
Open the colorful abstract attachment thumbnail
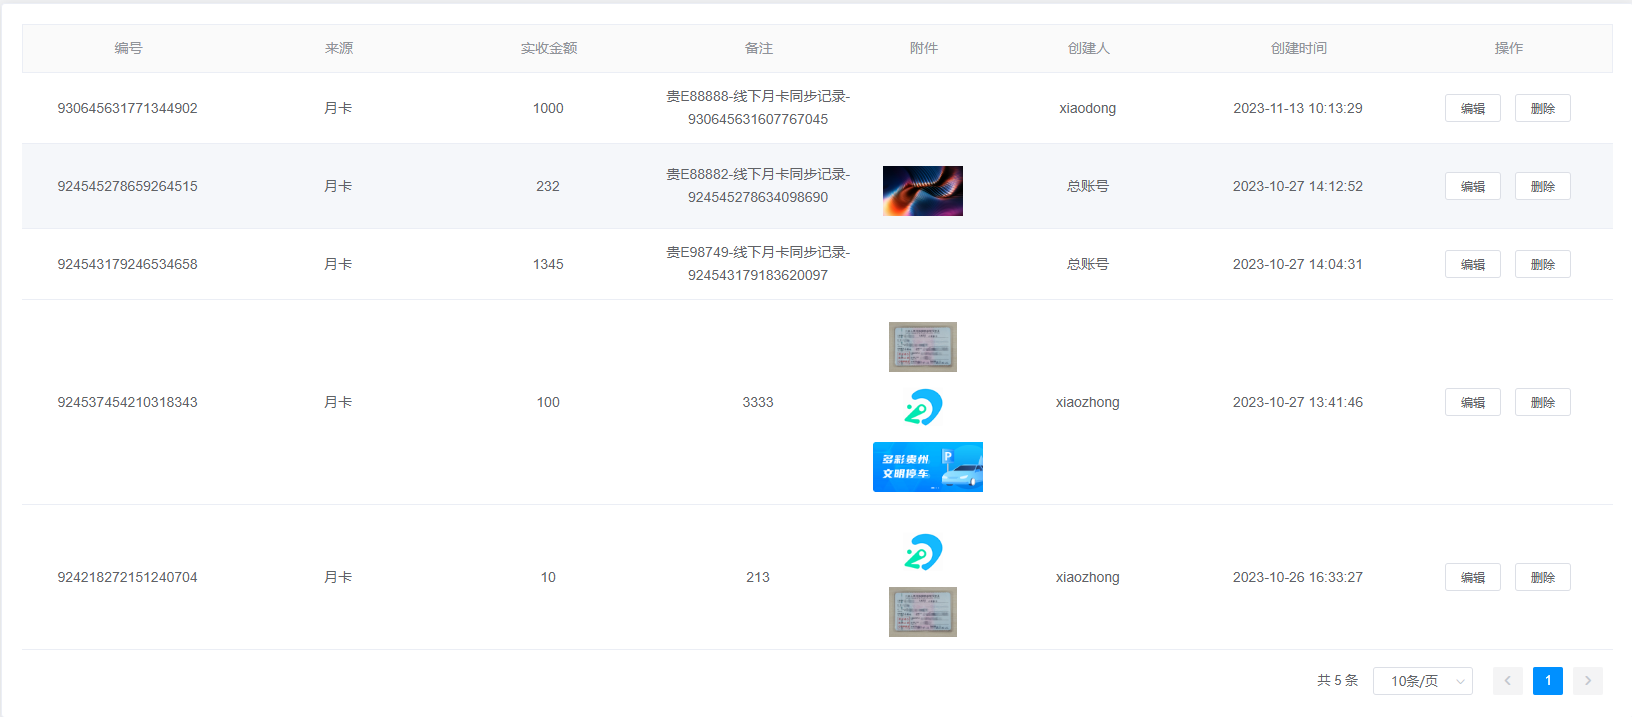click(922, 191)
